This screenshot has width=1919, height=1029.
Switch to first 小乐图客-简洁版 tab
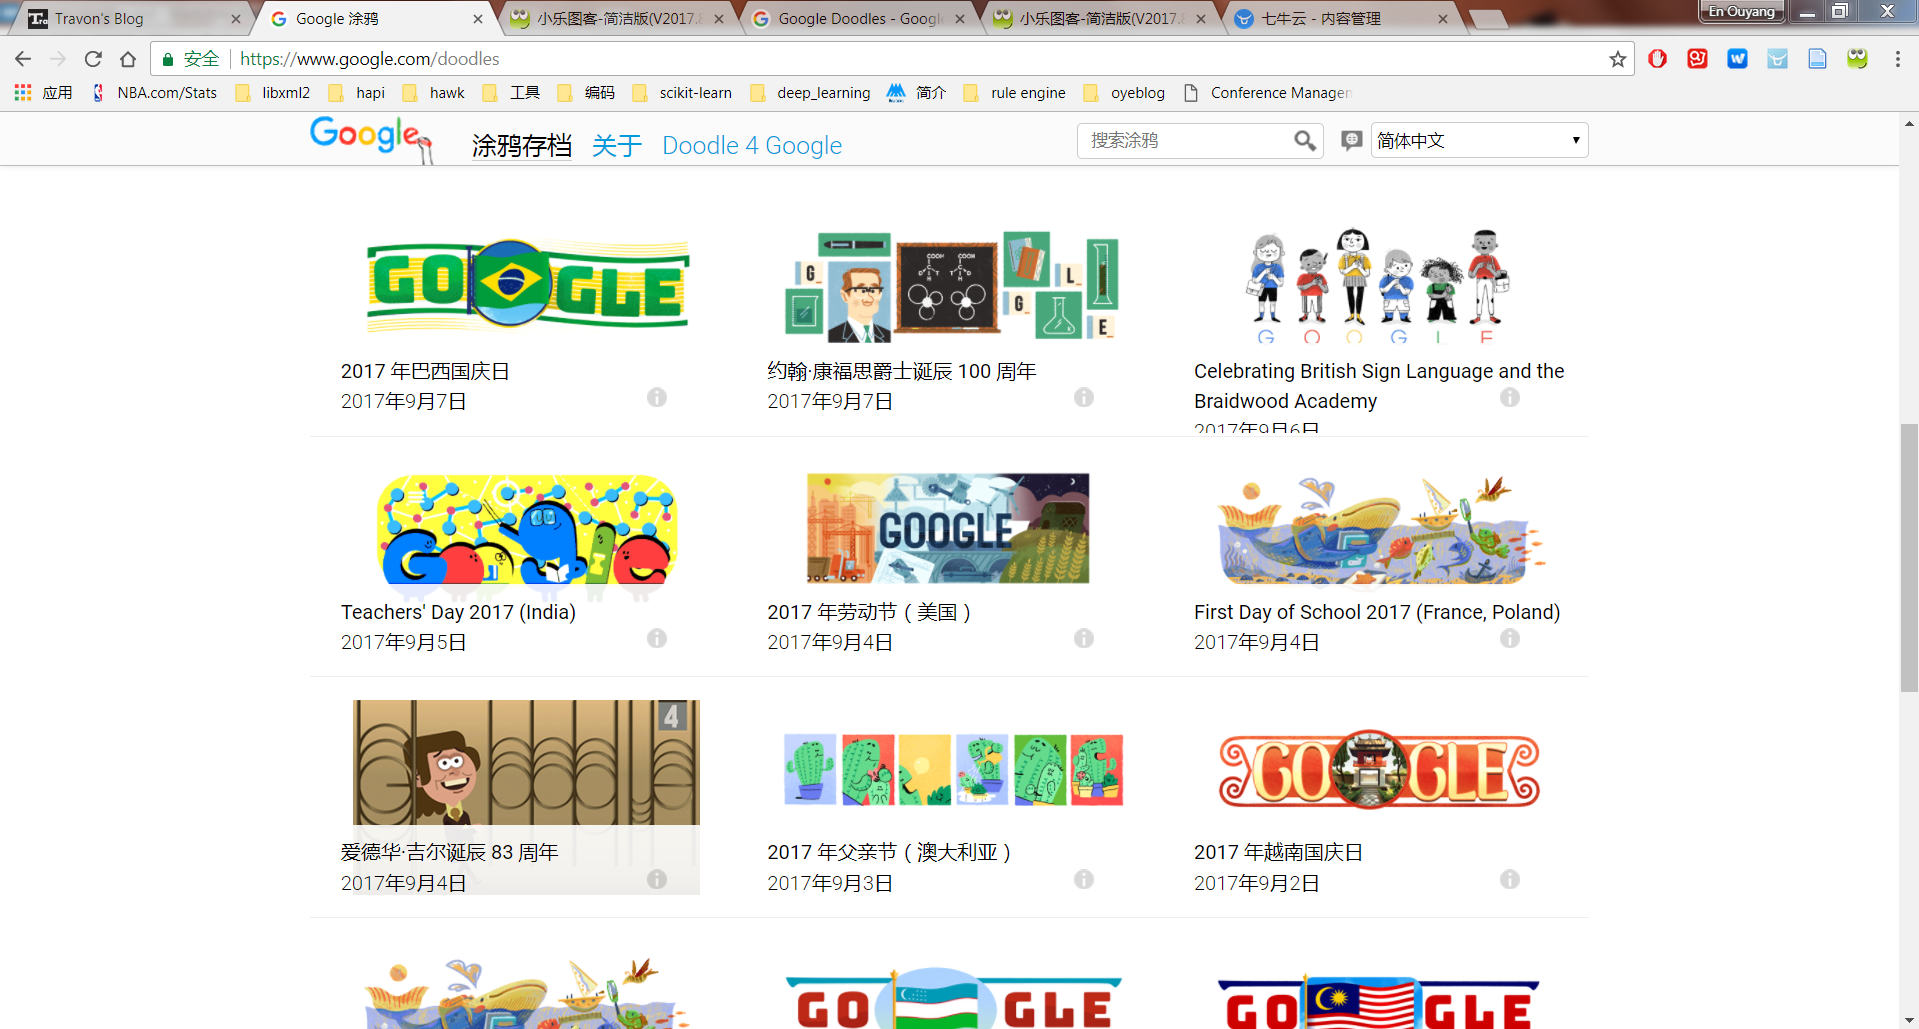coord(618,19)
